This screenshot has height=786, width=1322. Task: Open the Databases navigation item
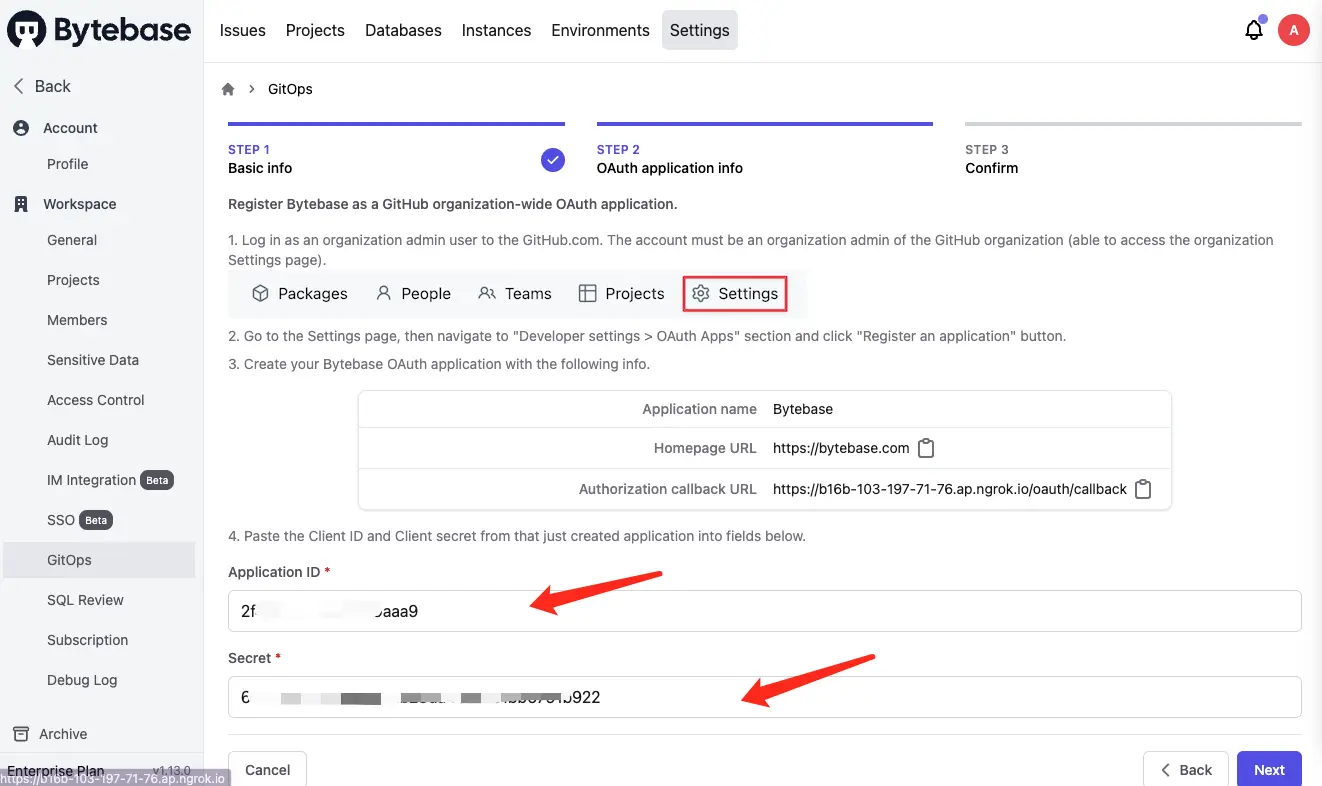[x=402, y=30]
